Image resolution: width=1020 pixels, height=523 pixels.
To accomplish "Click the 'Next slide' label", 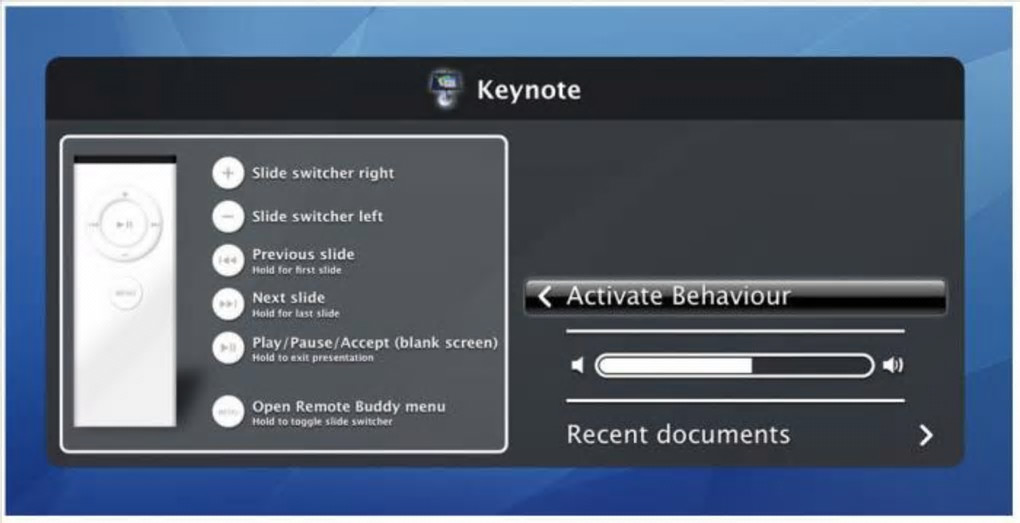I will click(x=288, y=297).
